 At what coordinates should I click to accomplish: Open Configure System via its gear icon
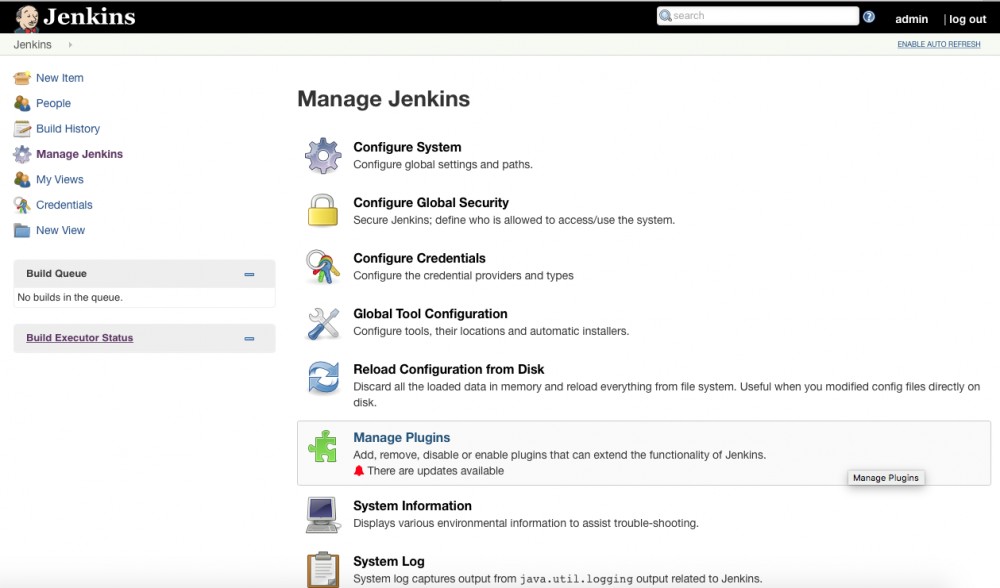[322, 154]
